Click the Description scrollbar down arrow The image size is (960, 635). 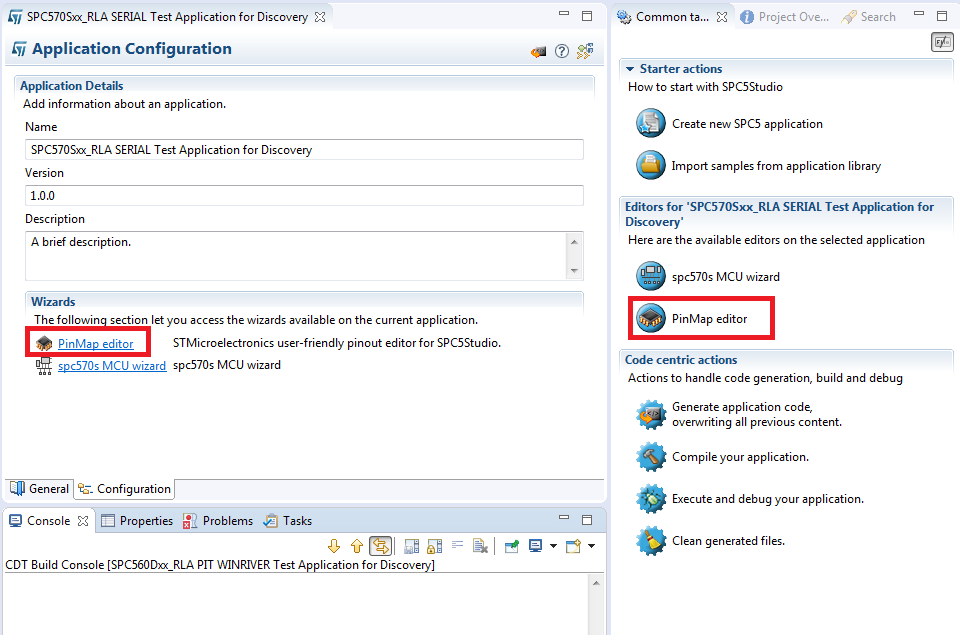pos(574,271)
